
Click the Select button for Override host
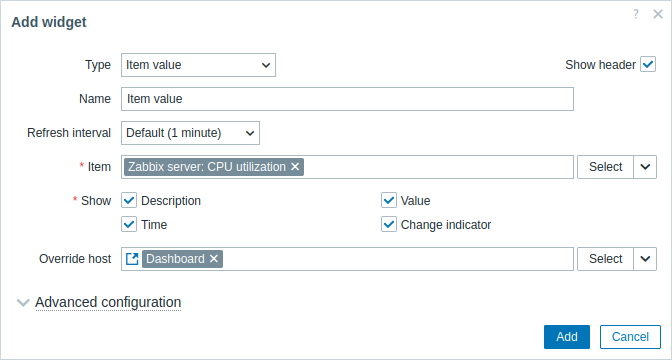pyautogui.click(x=605, y=259)
